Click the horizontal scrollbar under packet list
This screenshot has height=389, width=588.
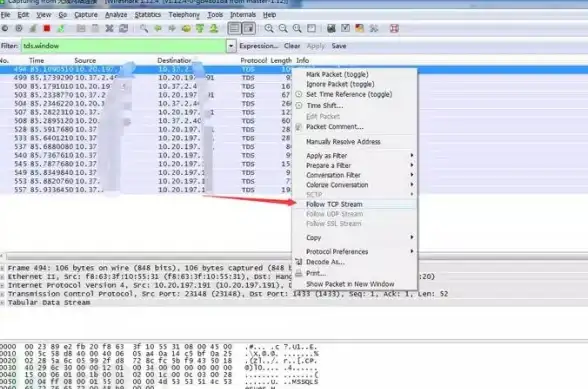pyautogui.click(x=148, y=257)
